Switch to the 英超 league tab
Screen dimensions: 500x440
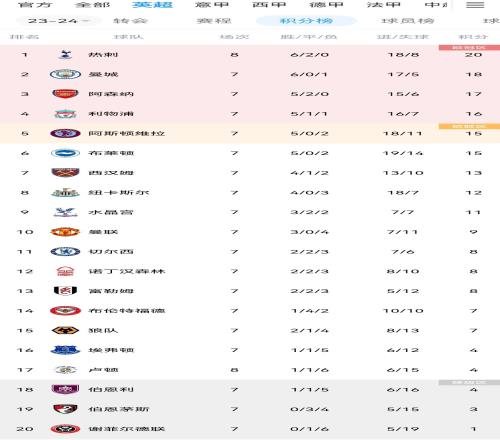point(152,5)
